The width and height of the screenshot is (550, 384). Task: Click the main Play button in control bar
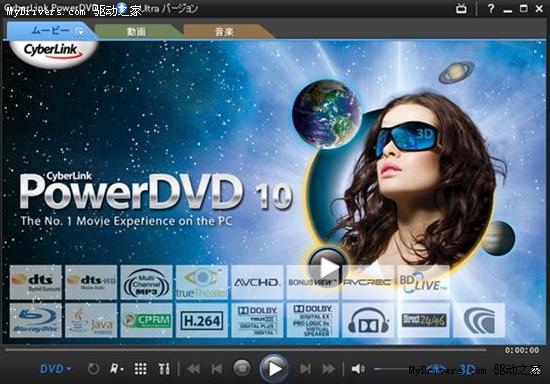(x=274, y=369)
